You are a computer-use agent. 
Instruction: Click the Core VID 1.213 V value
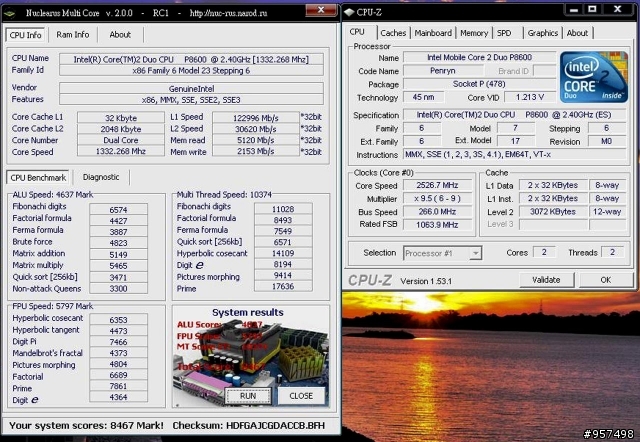point(530,97)
